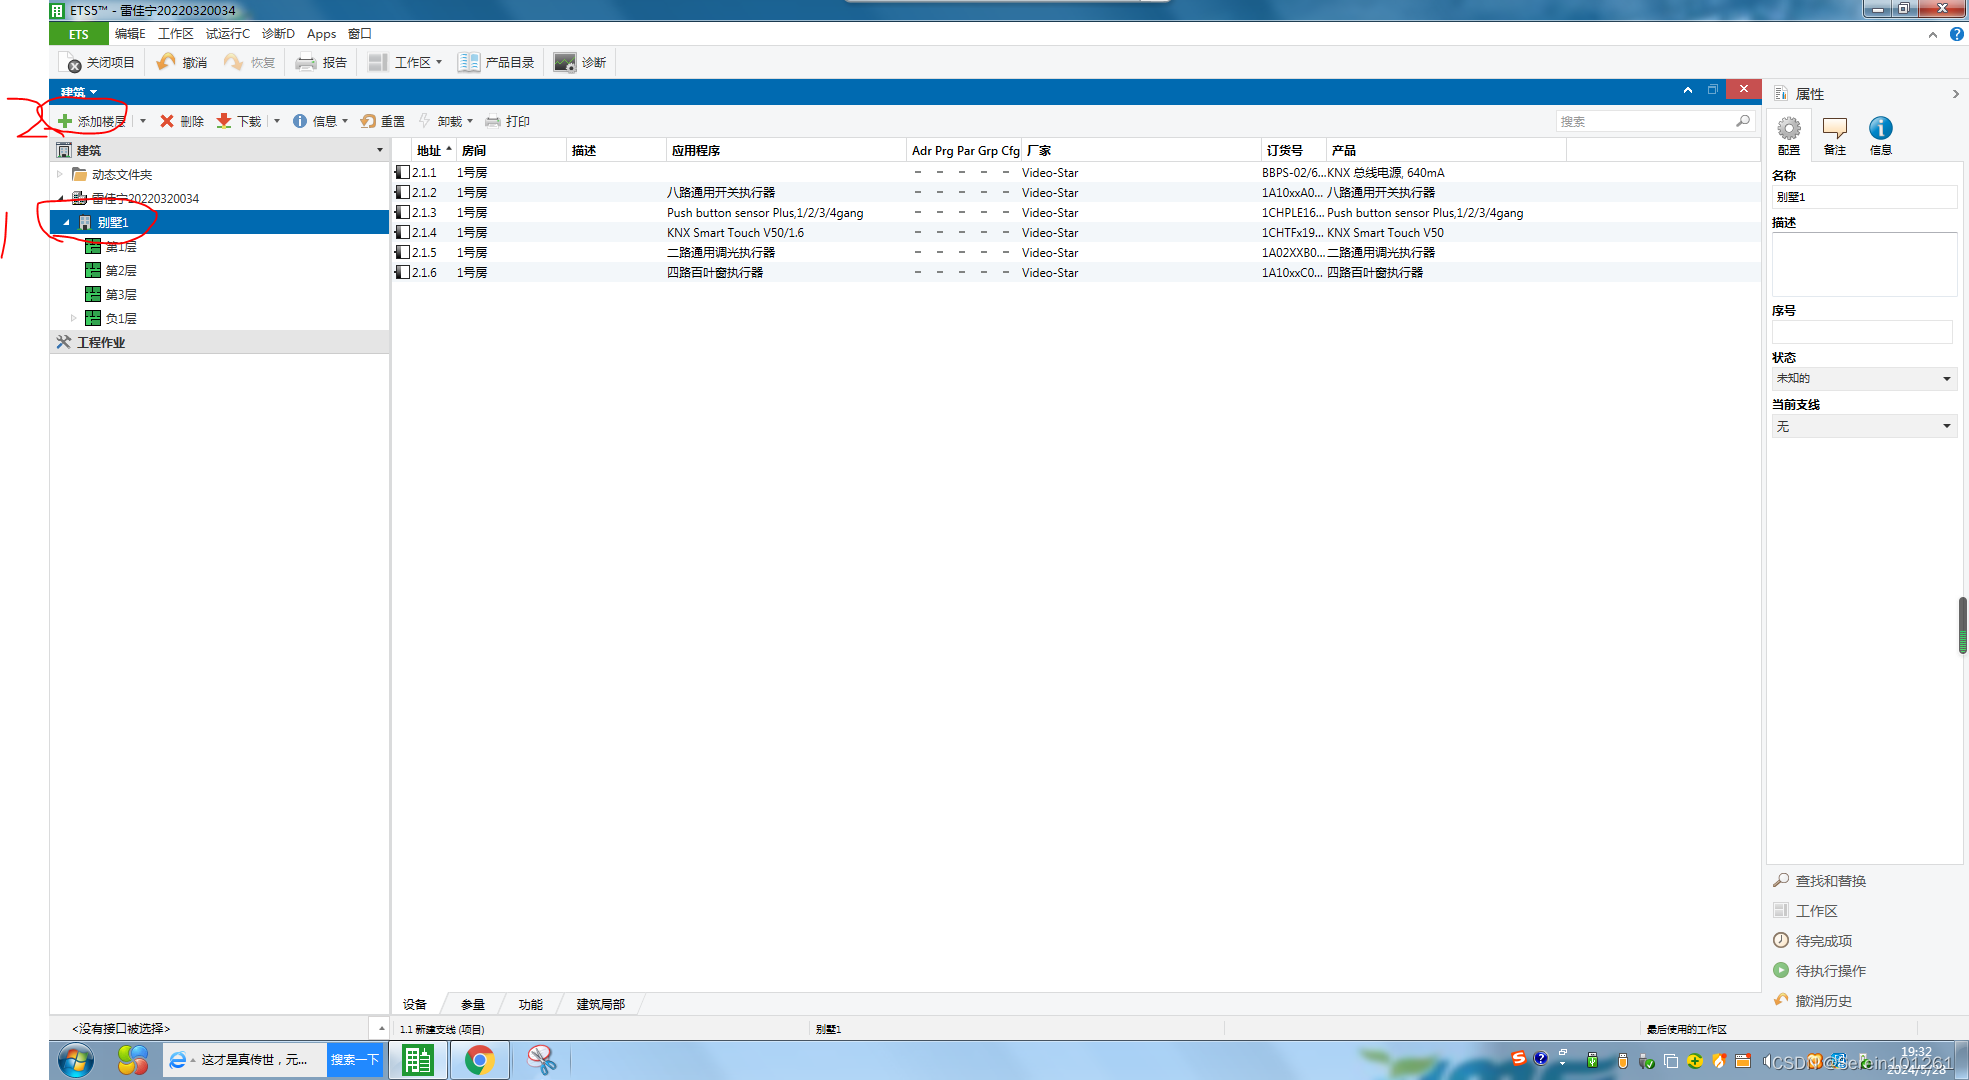Open the Workplace (工作区) toolbar dropdown
Screen dimensions: 1969x1080
(438, 62)
